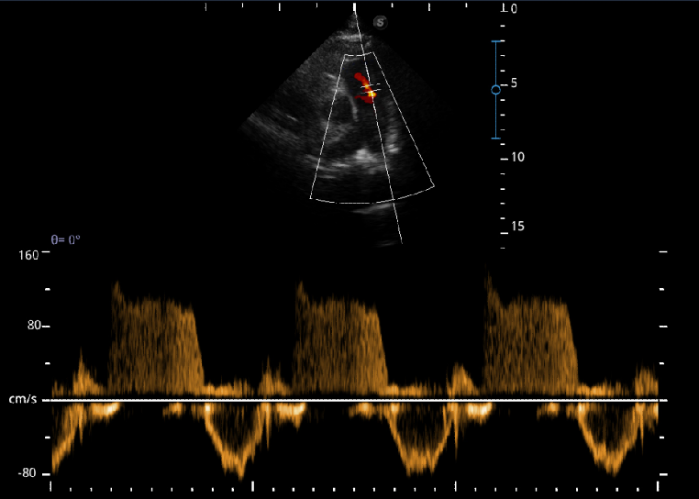This screenshot has width=699, height=499.
Task: Click the depth scale label 10
Action: [518, 157]
